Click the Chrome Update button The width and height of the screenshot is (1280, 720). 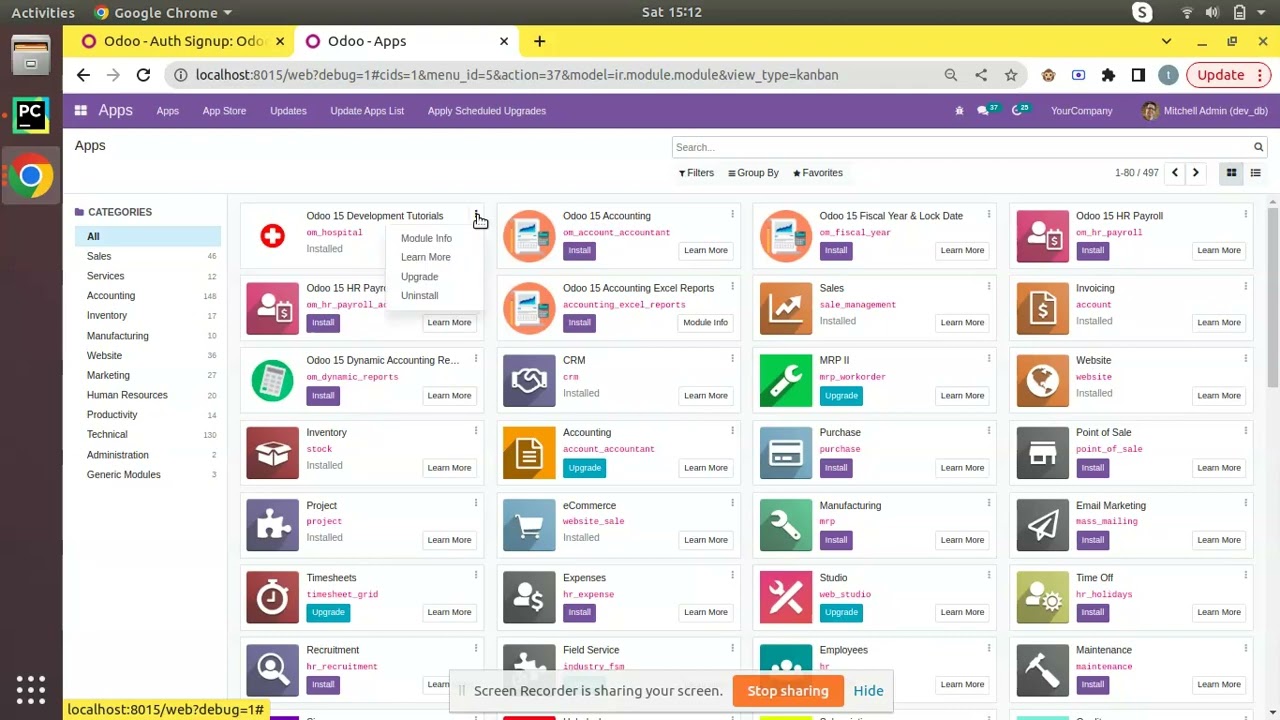[x=1227, y=75]
